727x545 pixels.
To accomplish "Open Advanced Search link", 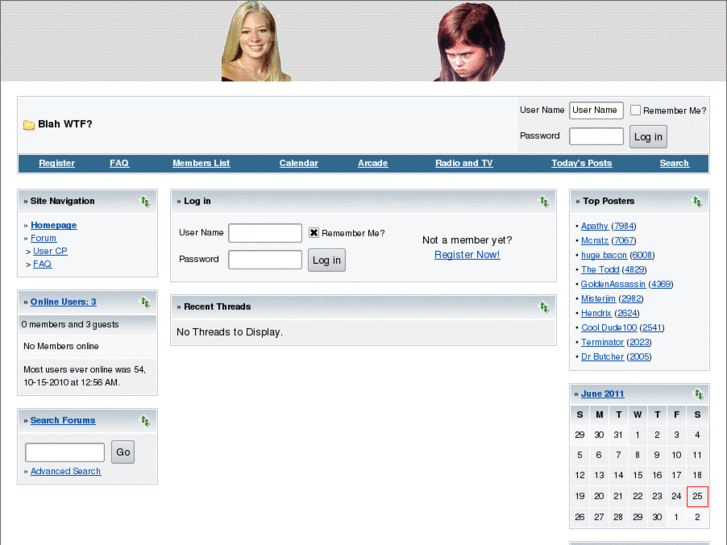I will [65, 471].
